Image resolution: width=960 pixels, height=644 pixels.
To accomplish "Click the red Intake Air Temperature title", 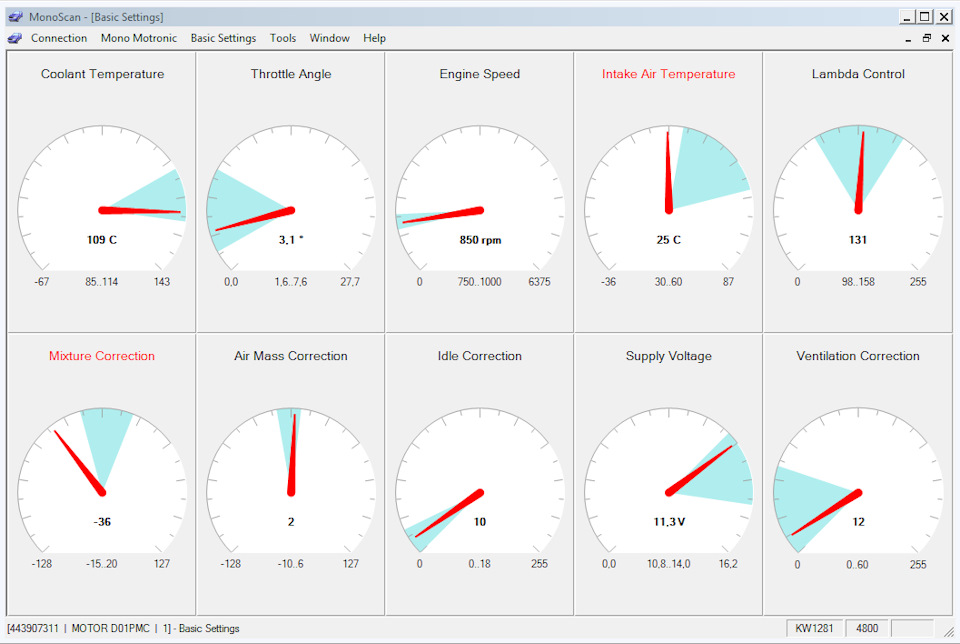I will point(669,74).
